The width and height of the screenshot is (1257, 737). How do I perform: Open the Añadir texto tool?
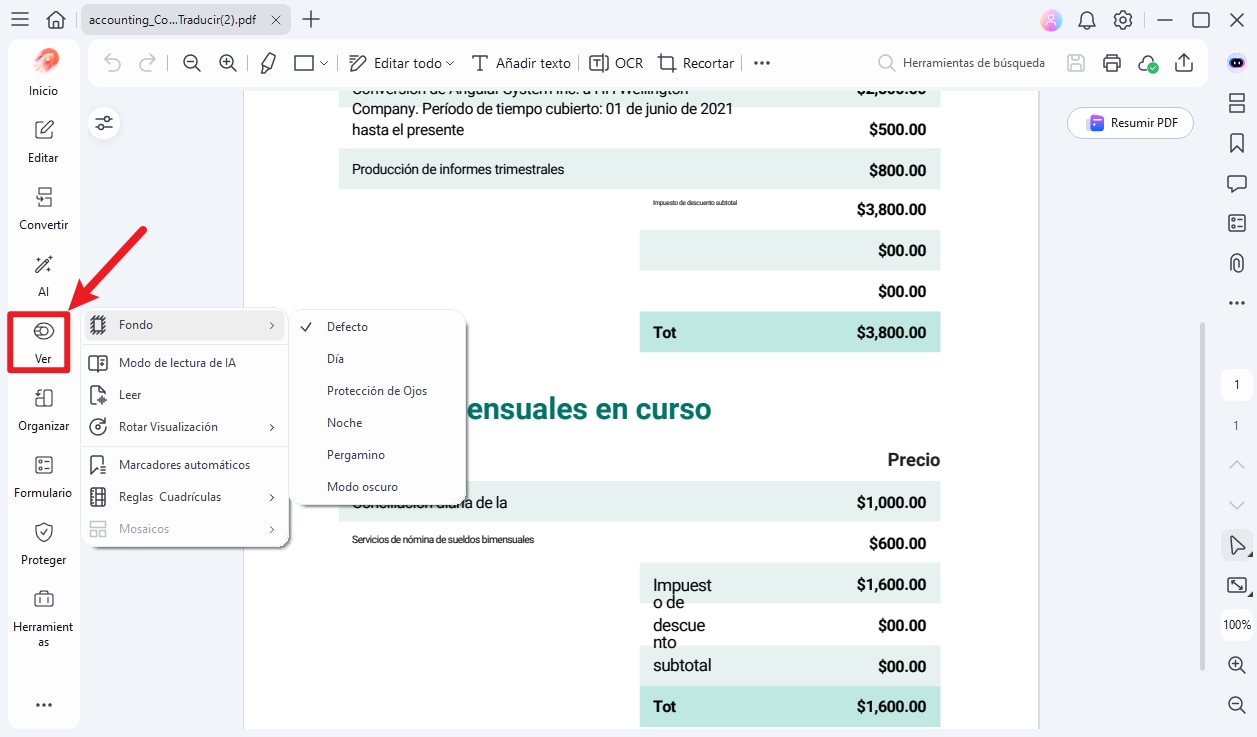pos(520,62)
